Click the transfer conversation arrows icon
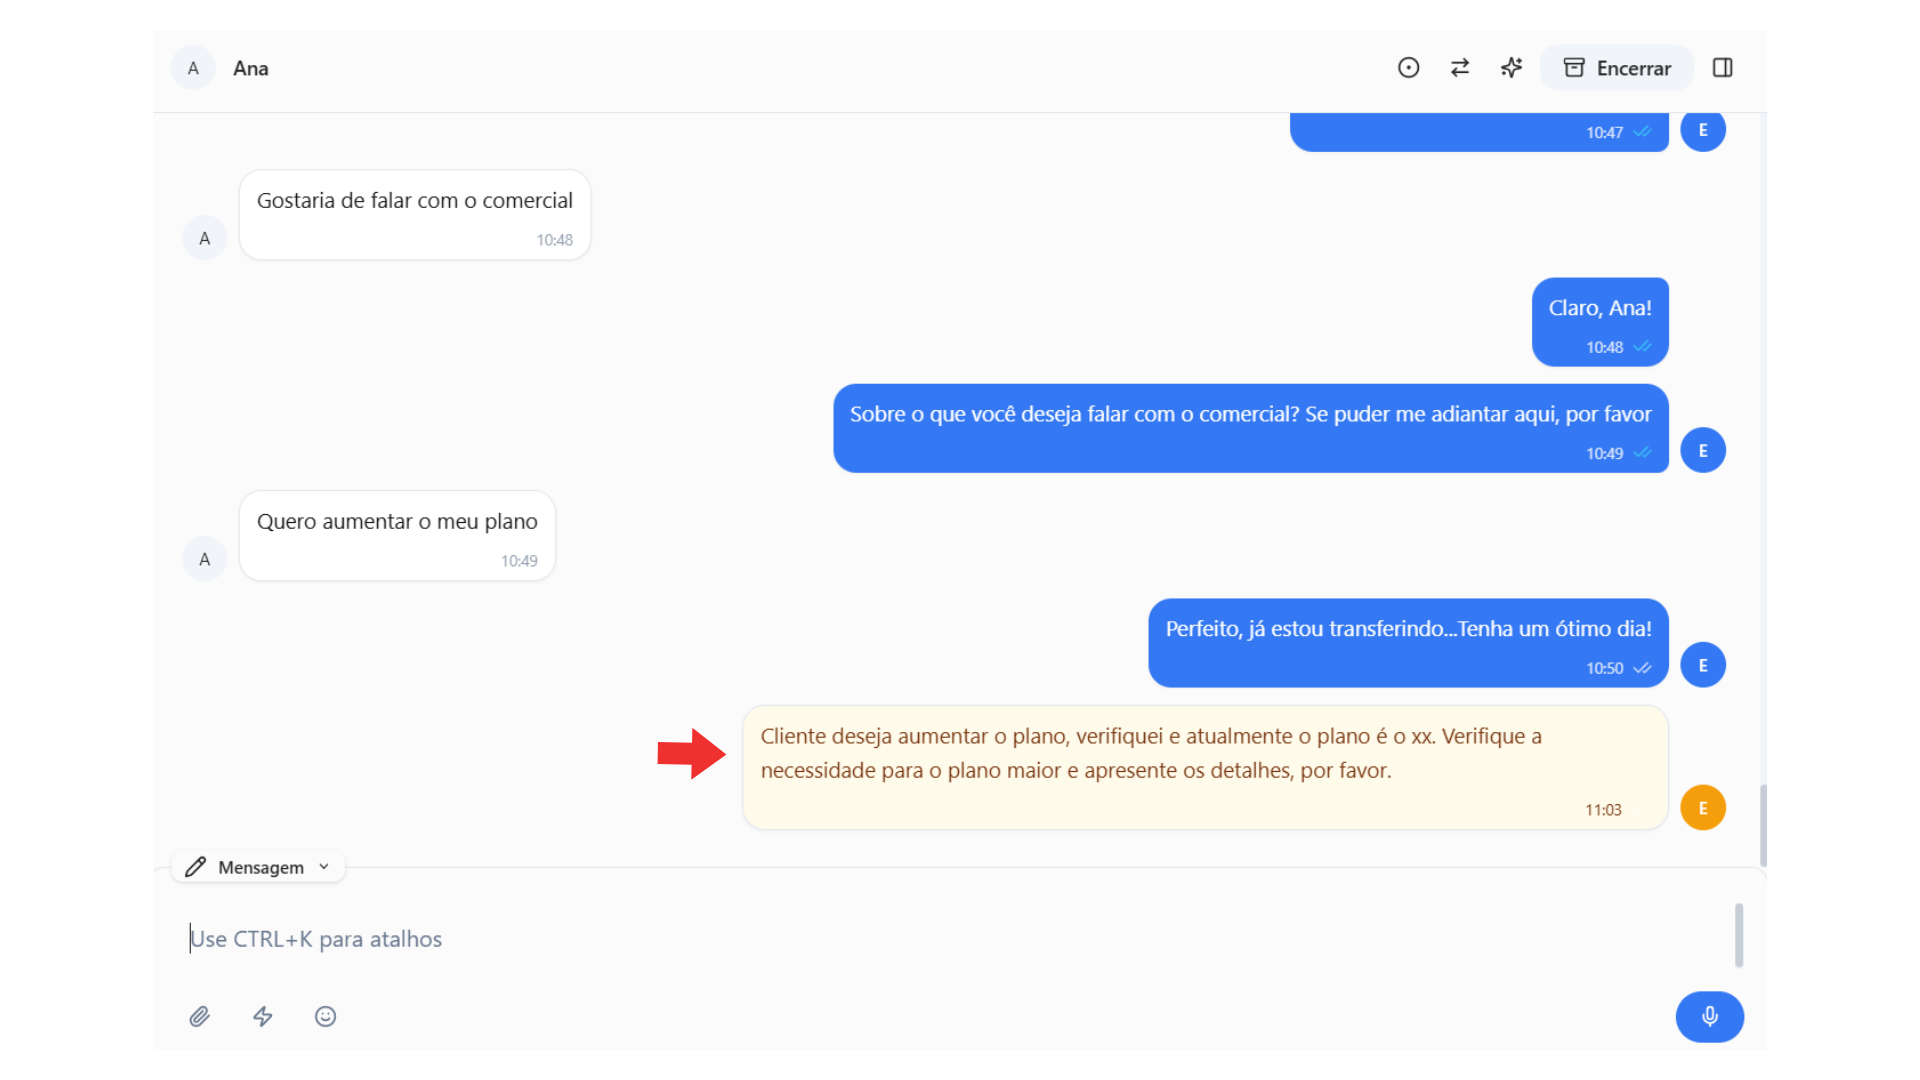The image size is (1920, 1080). (1460, 68)
